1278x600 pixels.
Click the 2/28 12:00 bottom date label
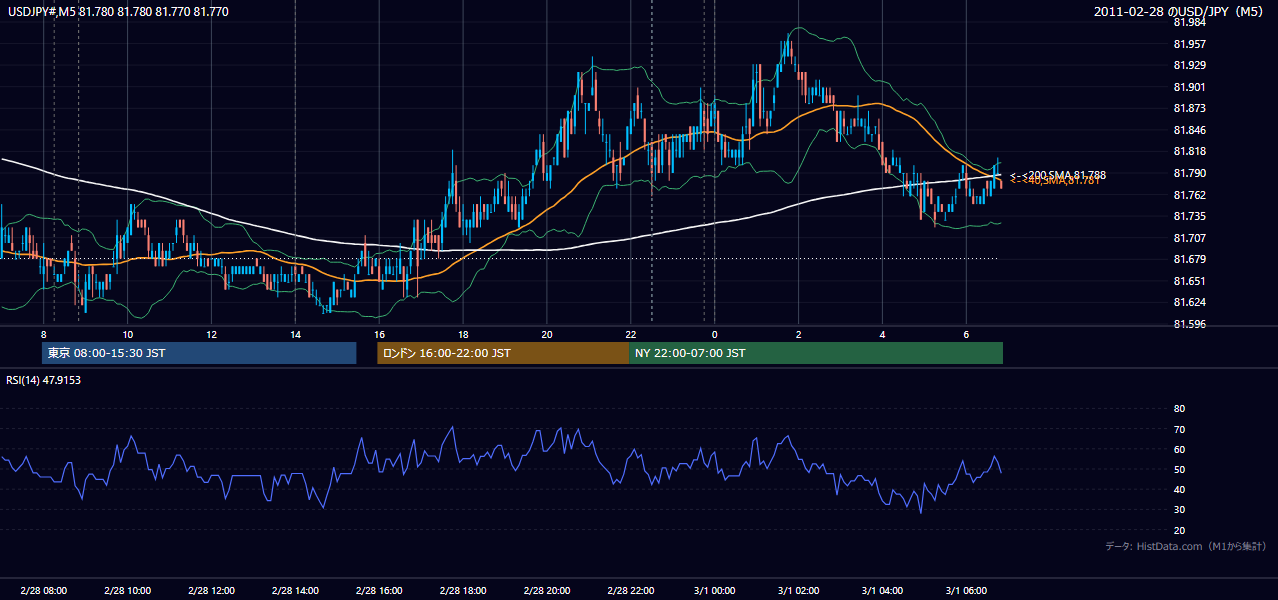[211, 591]
